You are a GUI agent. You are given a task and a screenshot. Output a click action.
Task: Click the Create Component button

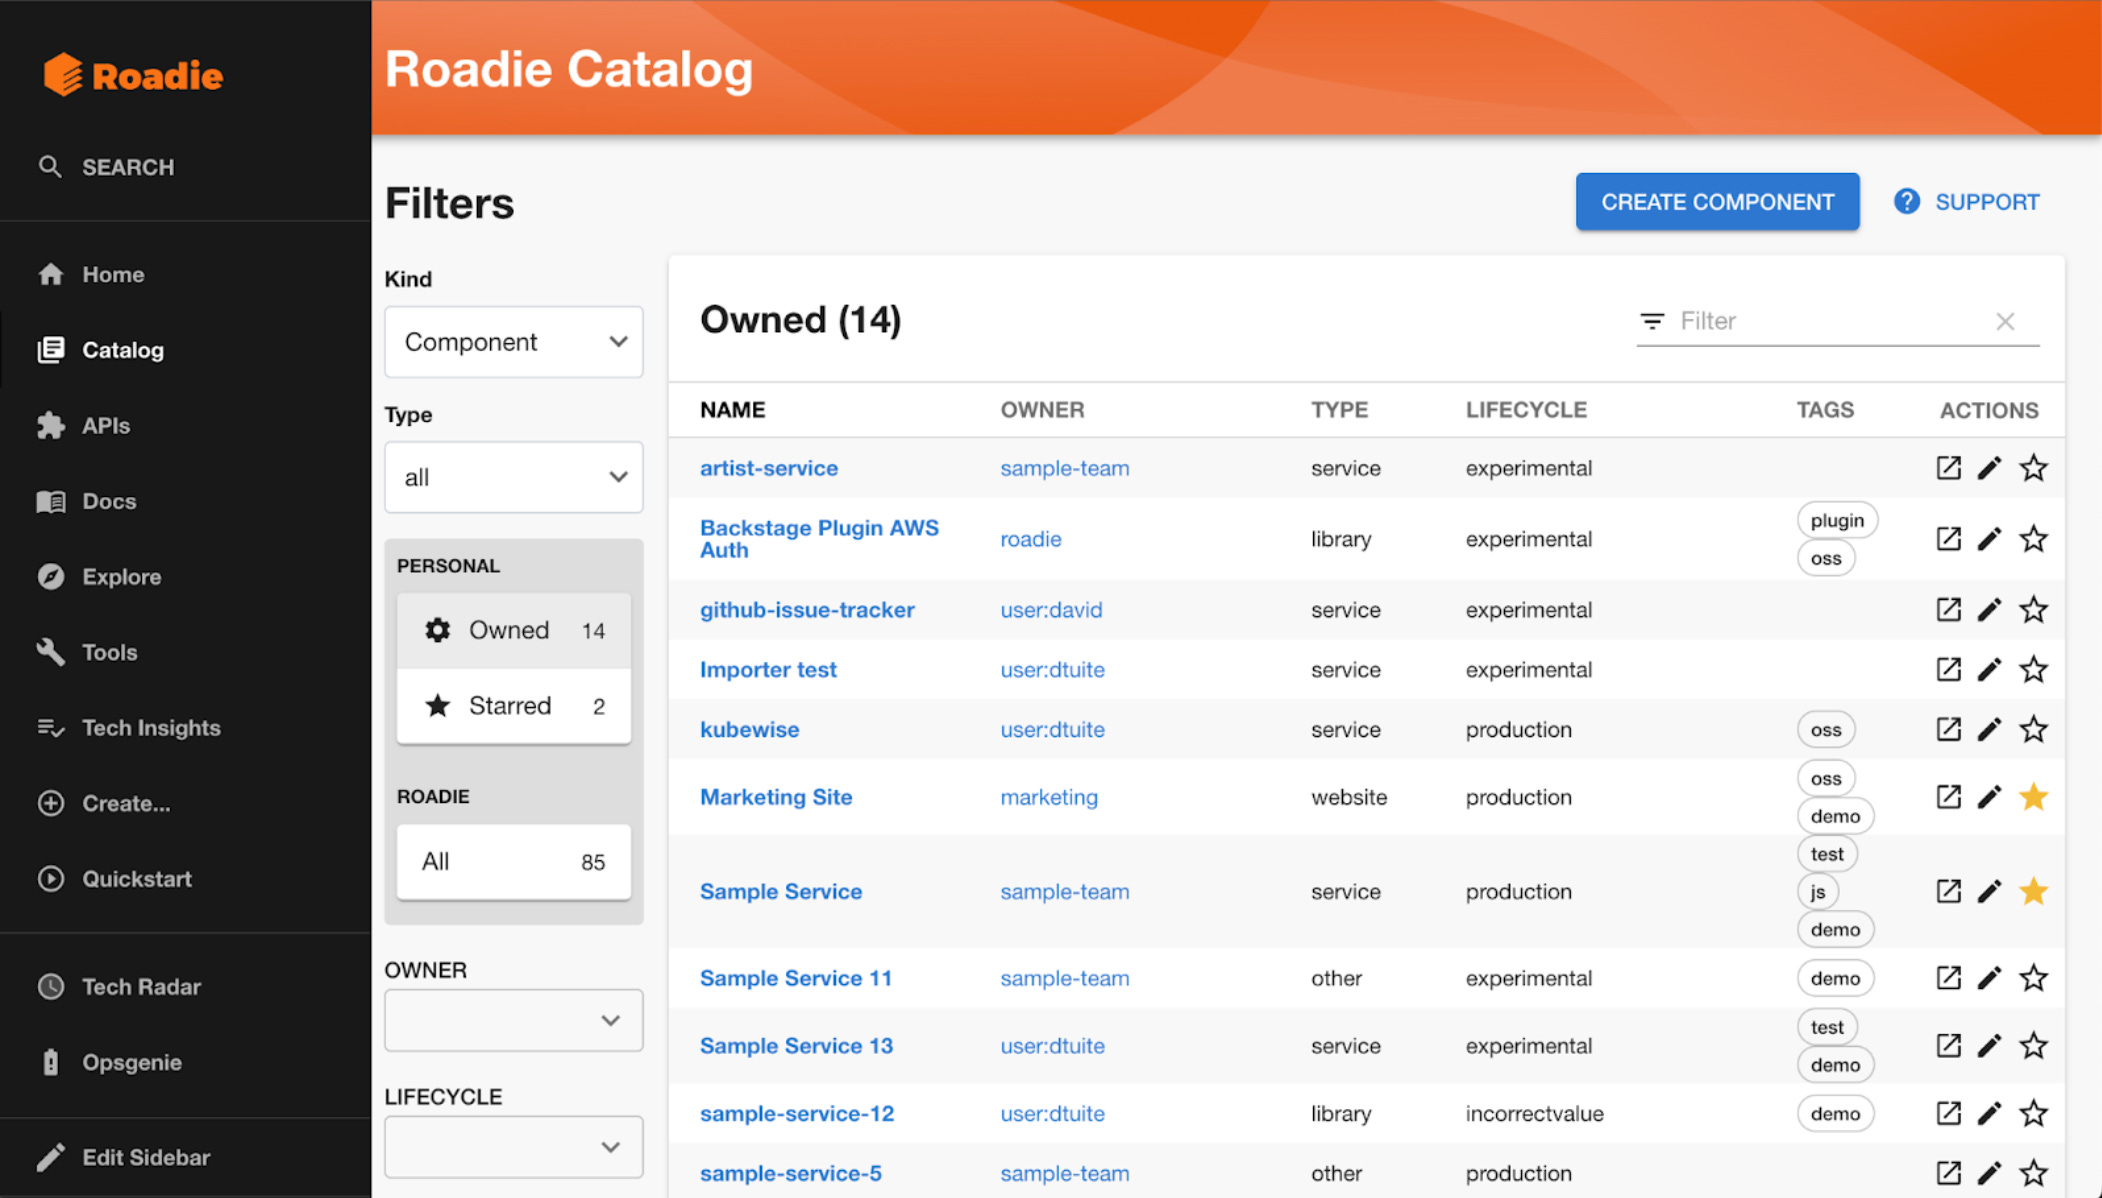(1717, 201)
